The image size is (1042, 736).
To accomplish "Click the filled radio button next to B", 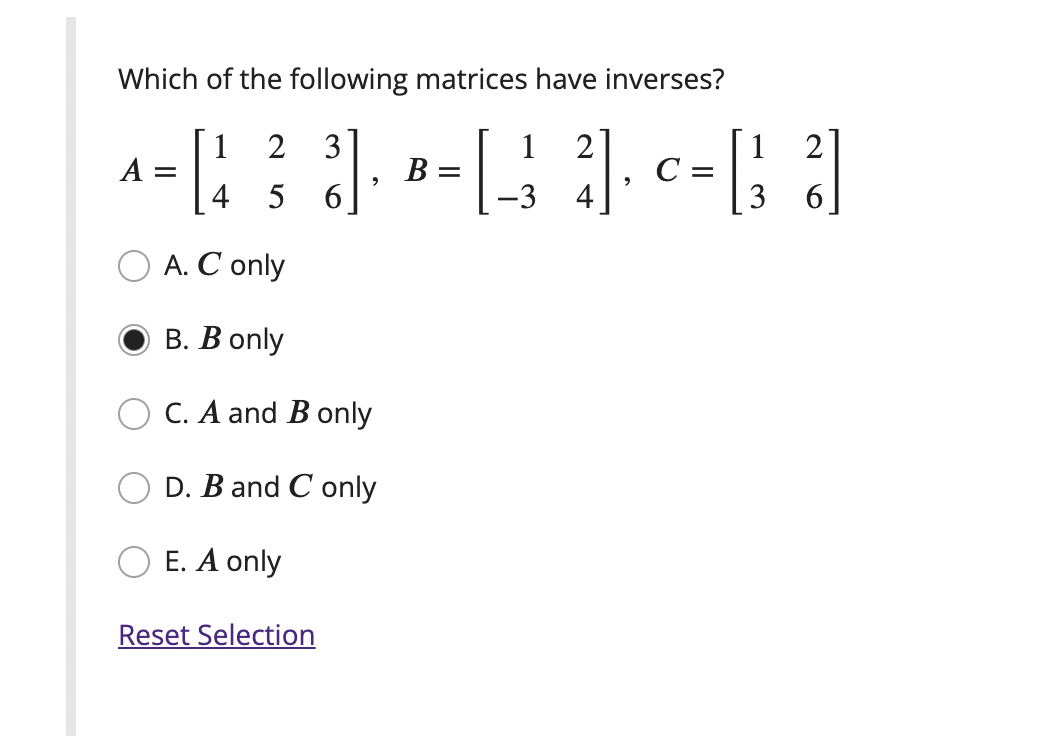I will [133, 339].
